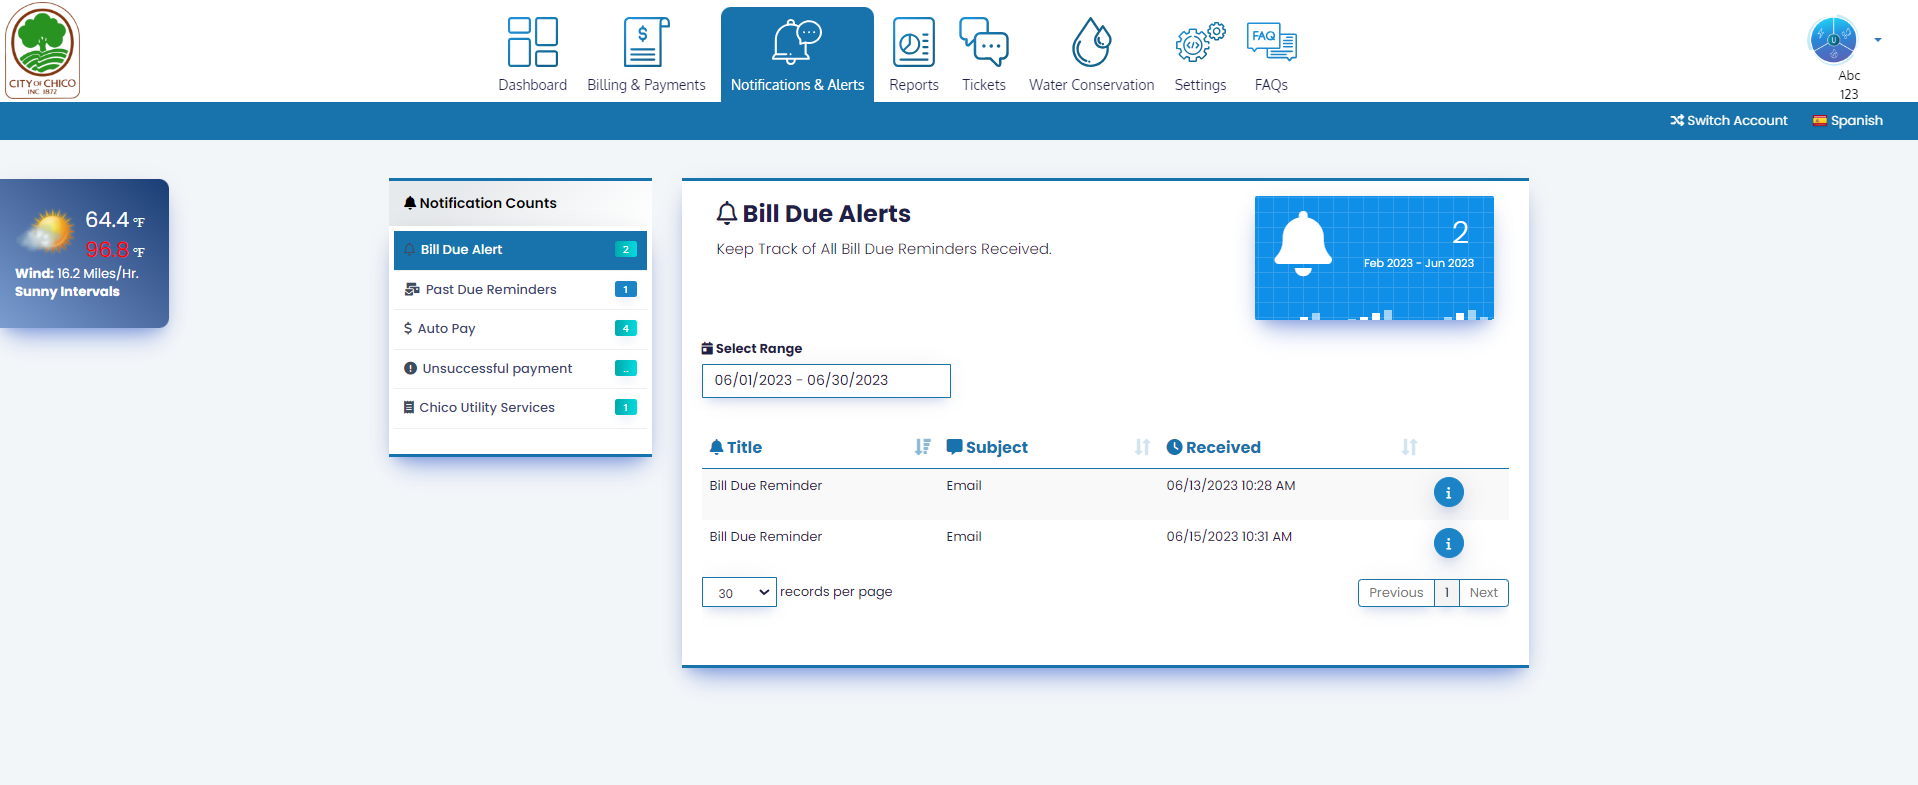
Task: Open Settings gear icon
Action: (x=1200, y=43)
